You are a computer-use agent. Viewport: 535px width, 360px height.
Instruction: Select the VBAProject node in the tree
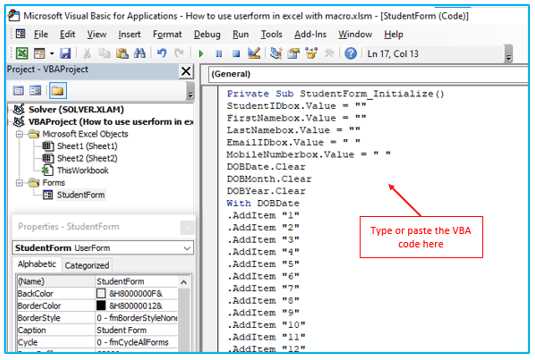click(111, 122)
